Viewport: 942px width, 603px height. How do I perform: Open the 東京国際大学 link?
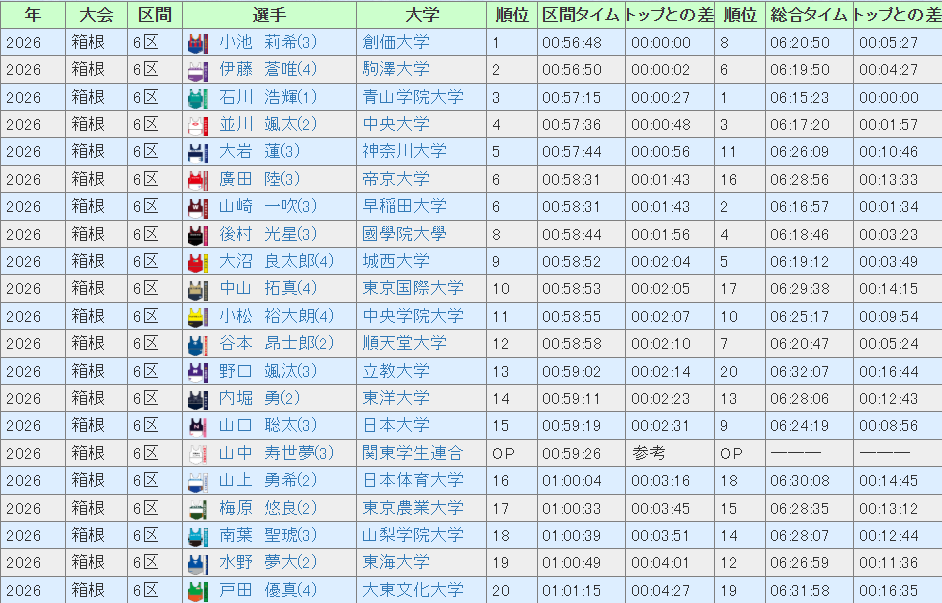coord(413,289)
